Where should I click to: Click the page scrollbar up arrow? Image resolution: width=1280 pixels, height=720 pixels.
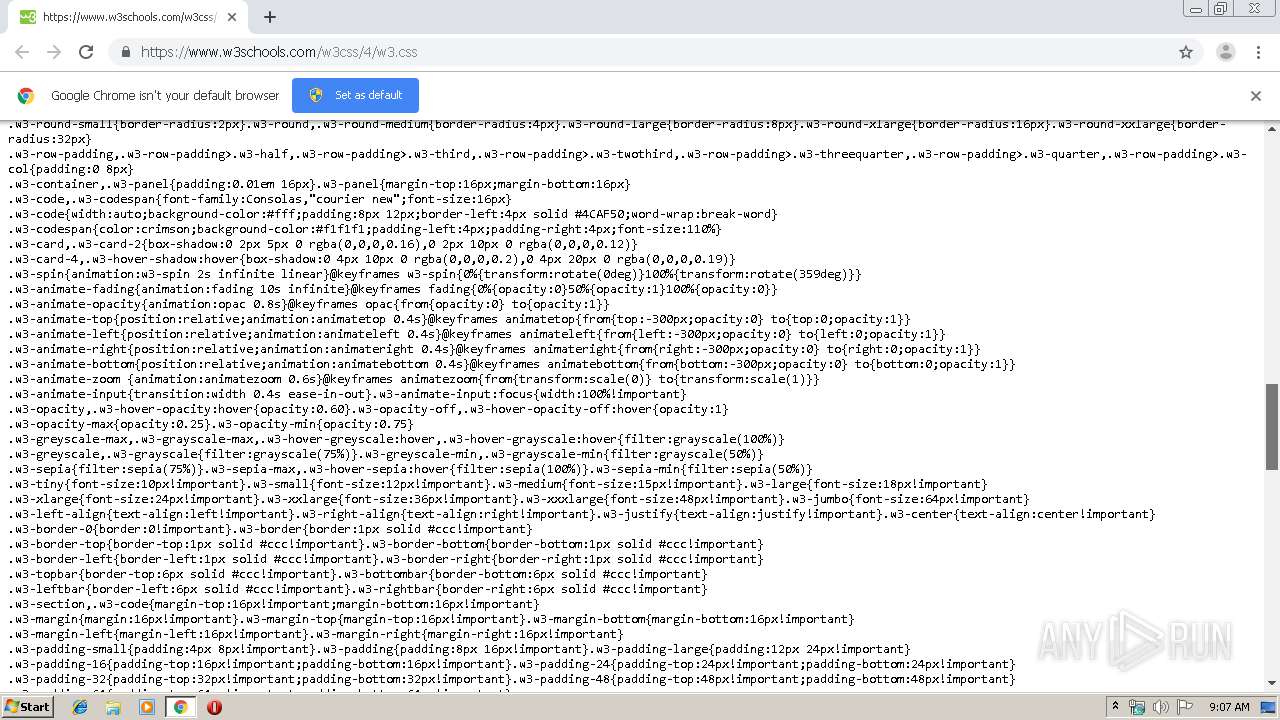pos(1272,127)
